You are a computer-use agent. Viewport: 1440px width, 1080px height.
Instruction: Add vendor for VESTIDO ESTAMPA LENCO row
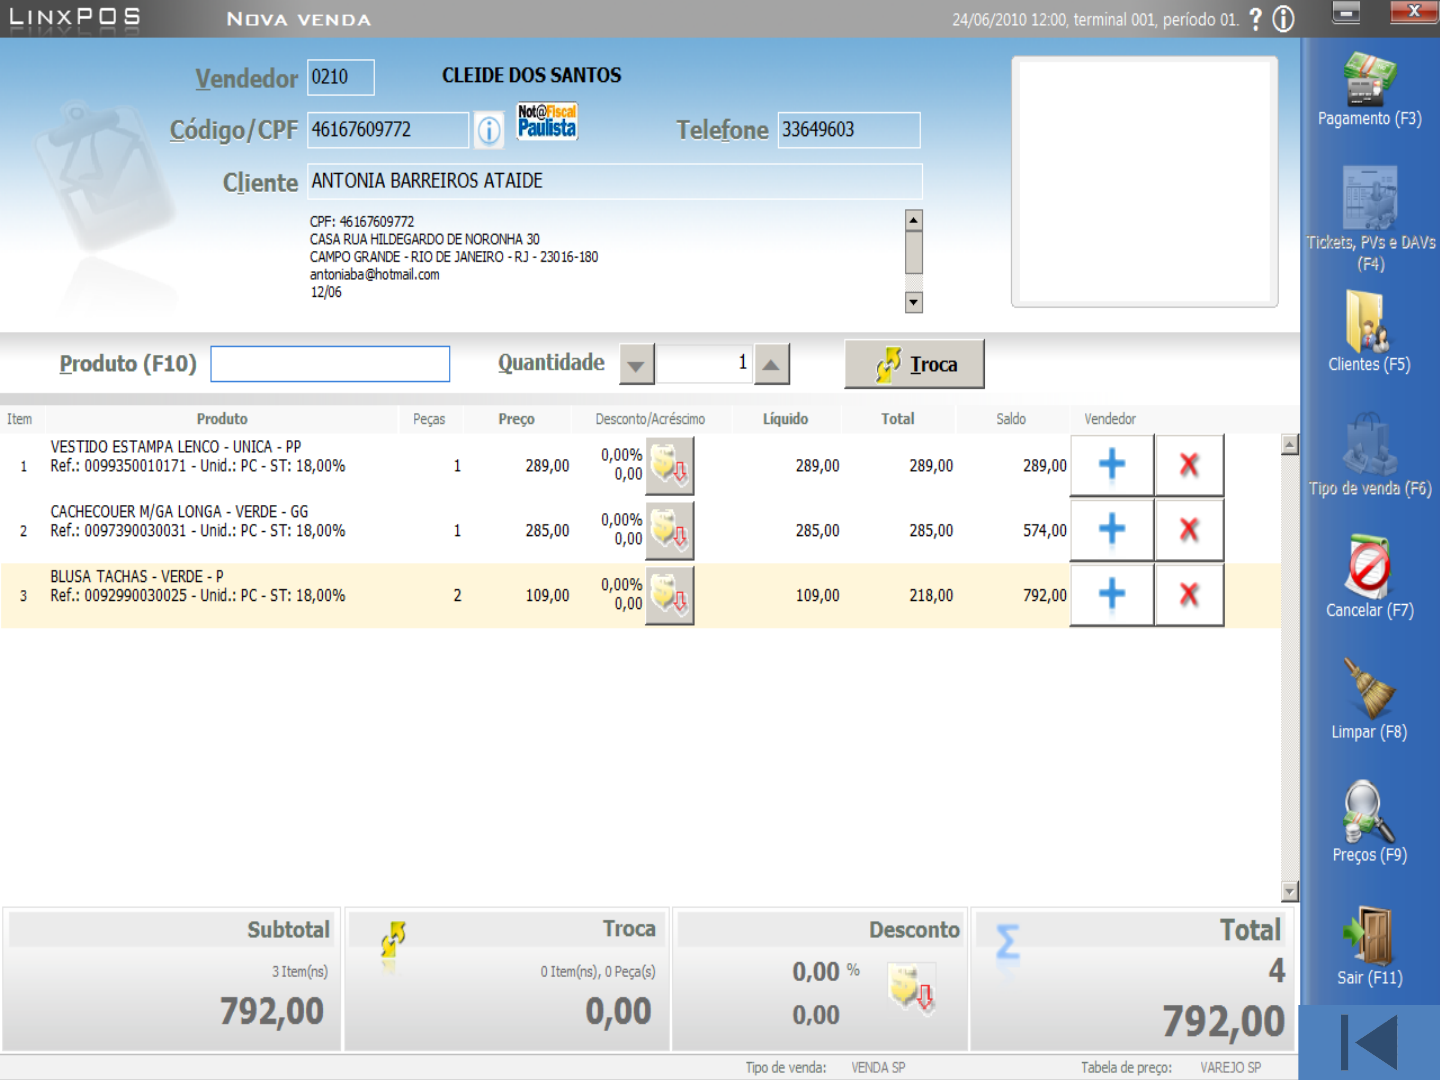(x=1112, y=465)
